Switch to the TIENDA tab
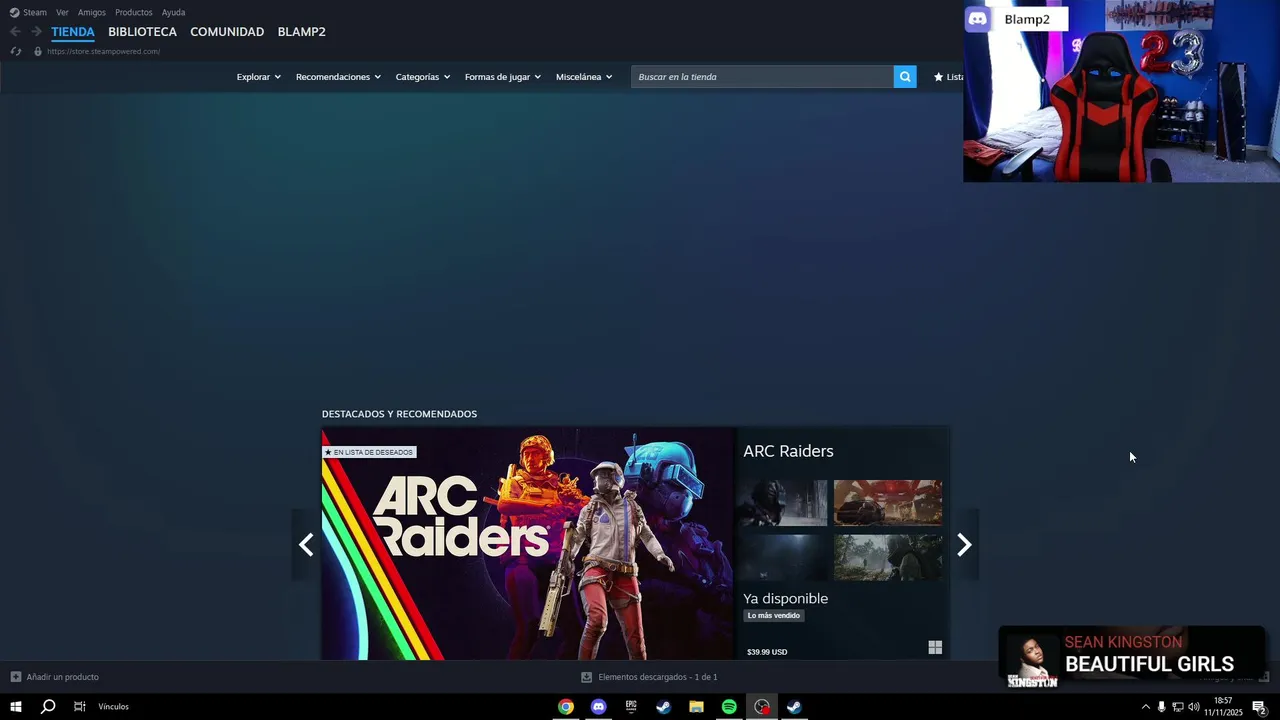 click(x=73, y=32)
